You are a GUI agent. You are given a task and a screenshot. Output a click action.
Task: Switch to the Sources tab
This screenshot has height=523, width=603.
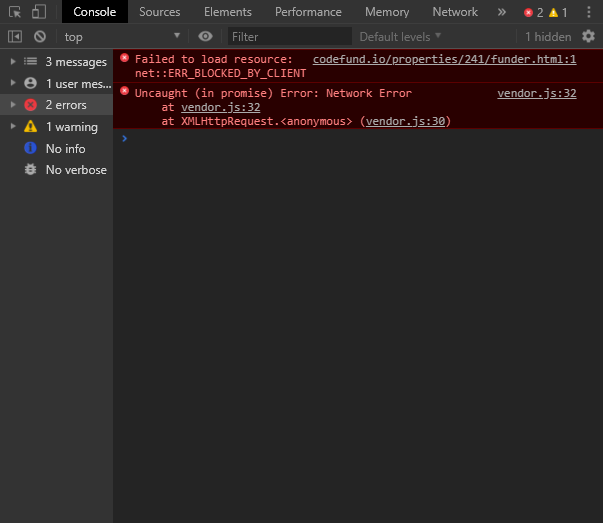(x=160, y=12)
